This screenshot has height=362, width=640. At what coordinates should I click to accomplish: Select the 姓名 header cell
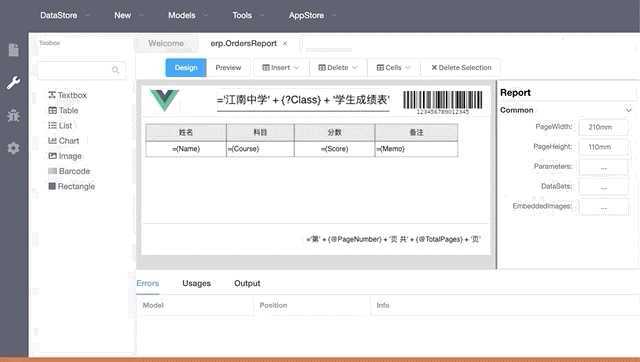click(186, 132)
